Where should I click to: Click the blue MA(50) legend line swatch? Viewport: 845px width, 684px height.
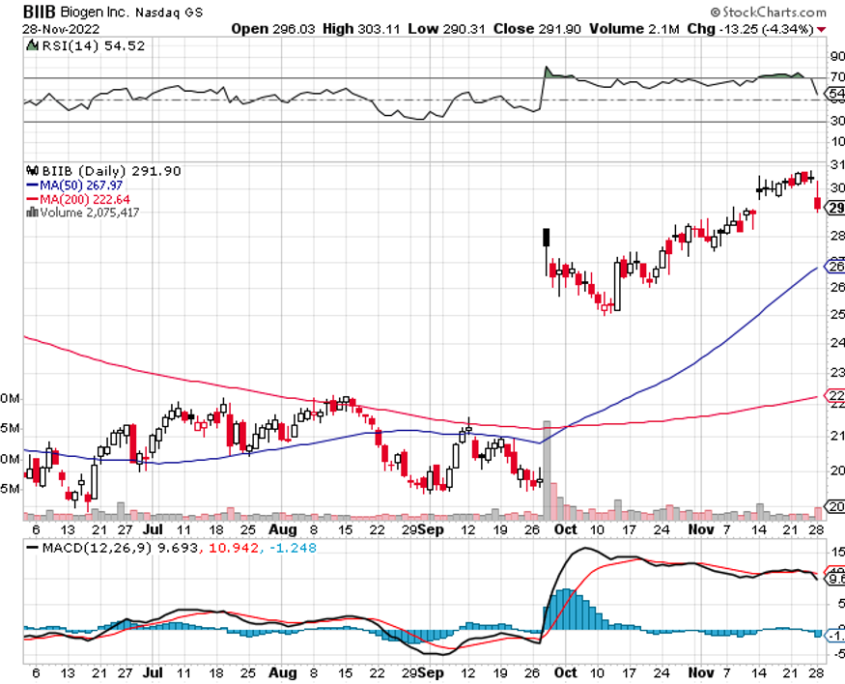coord(31,185)
